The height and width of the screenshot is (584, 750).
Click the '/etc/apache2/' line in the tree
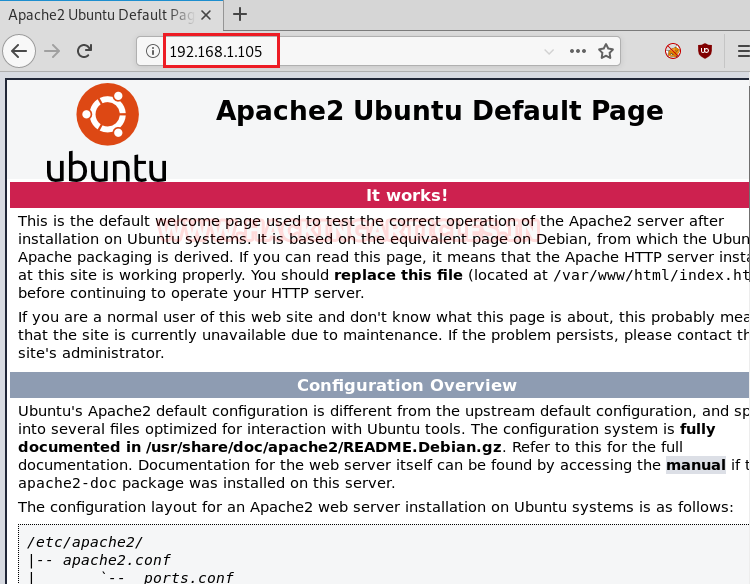tap(85, 542)
